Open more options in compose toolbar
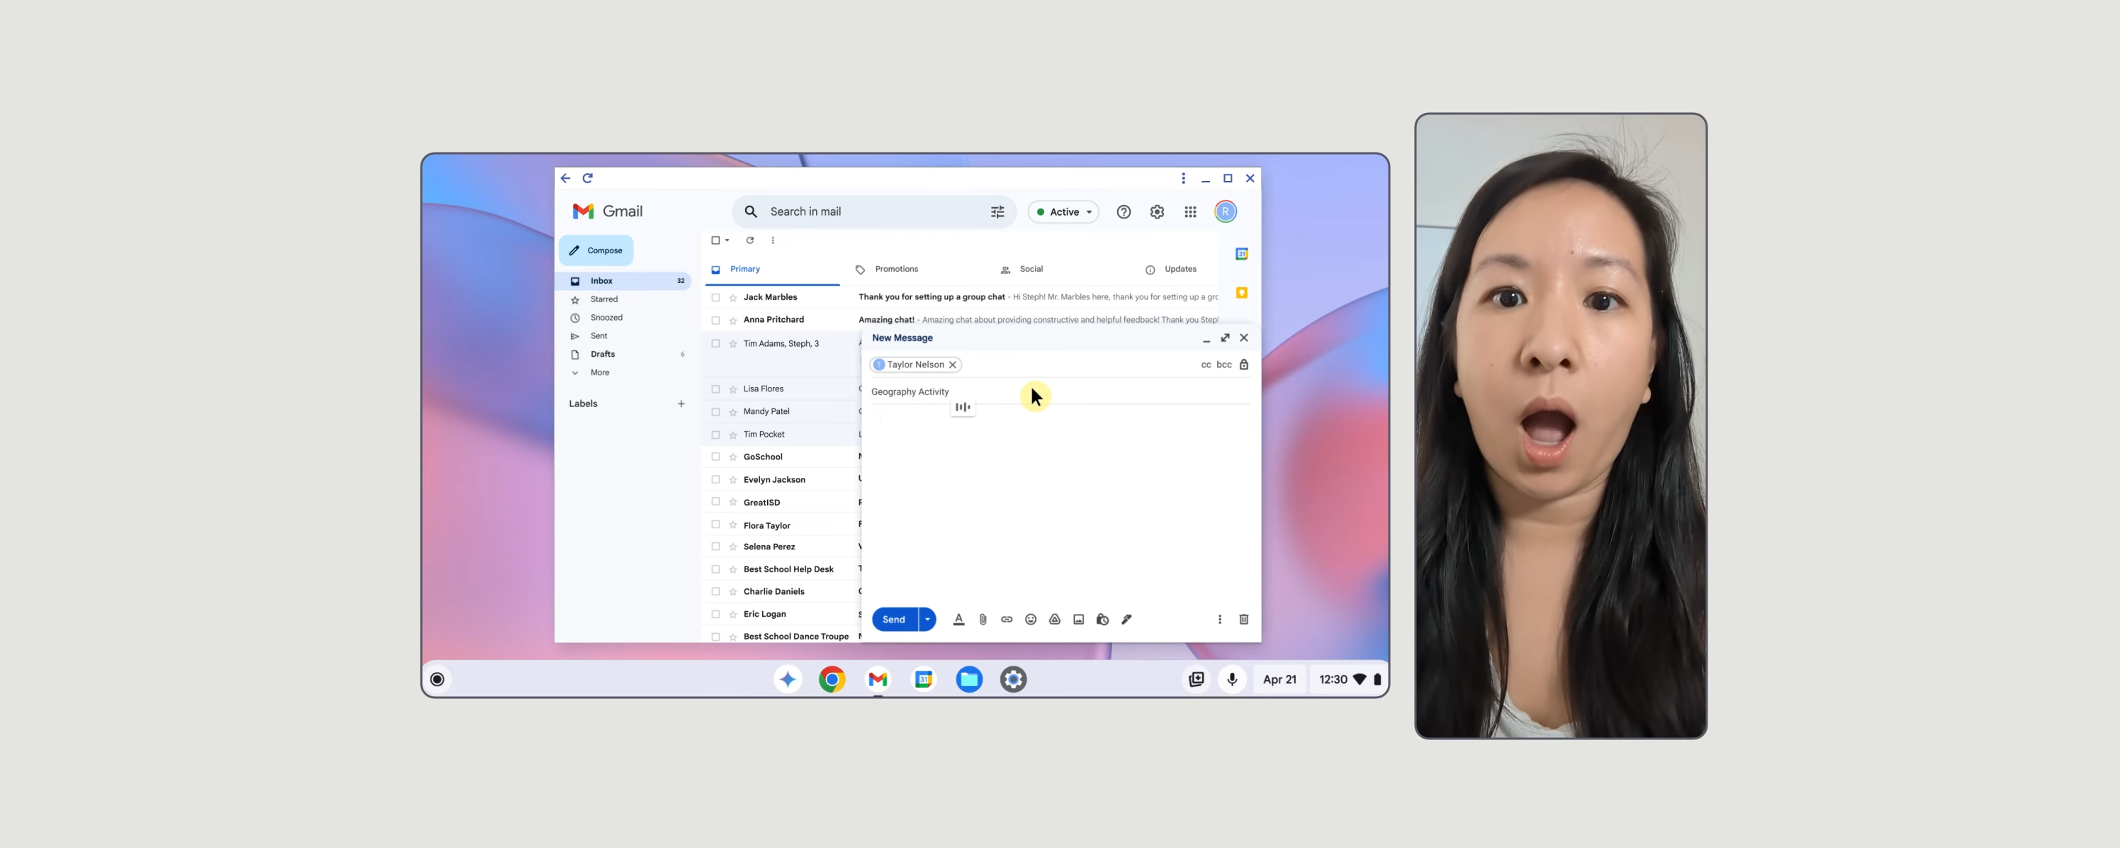 click(1219, 620)
